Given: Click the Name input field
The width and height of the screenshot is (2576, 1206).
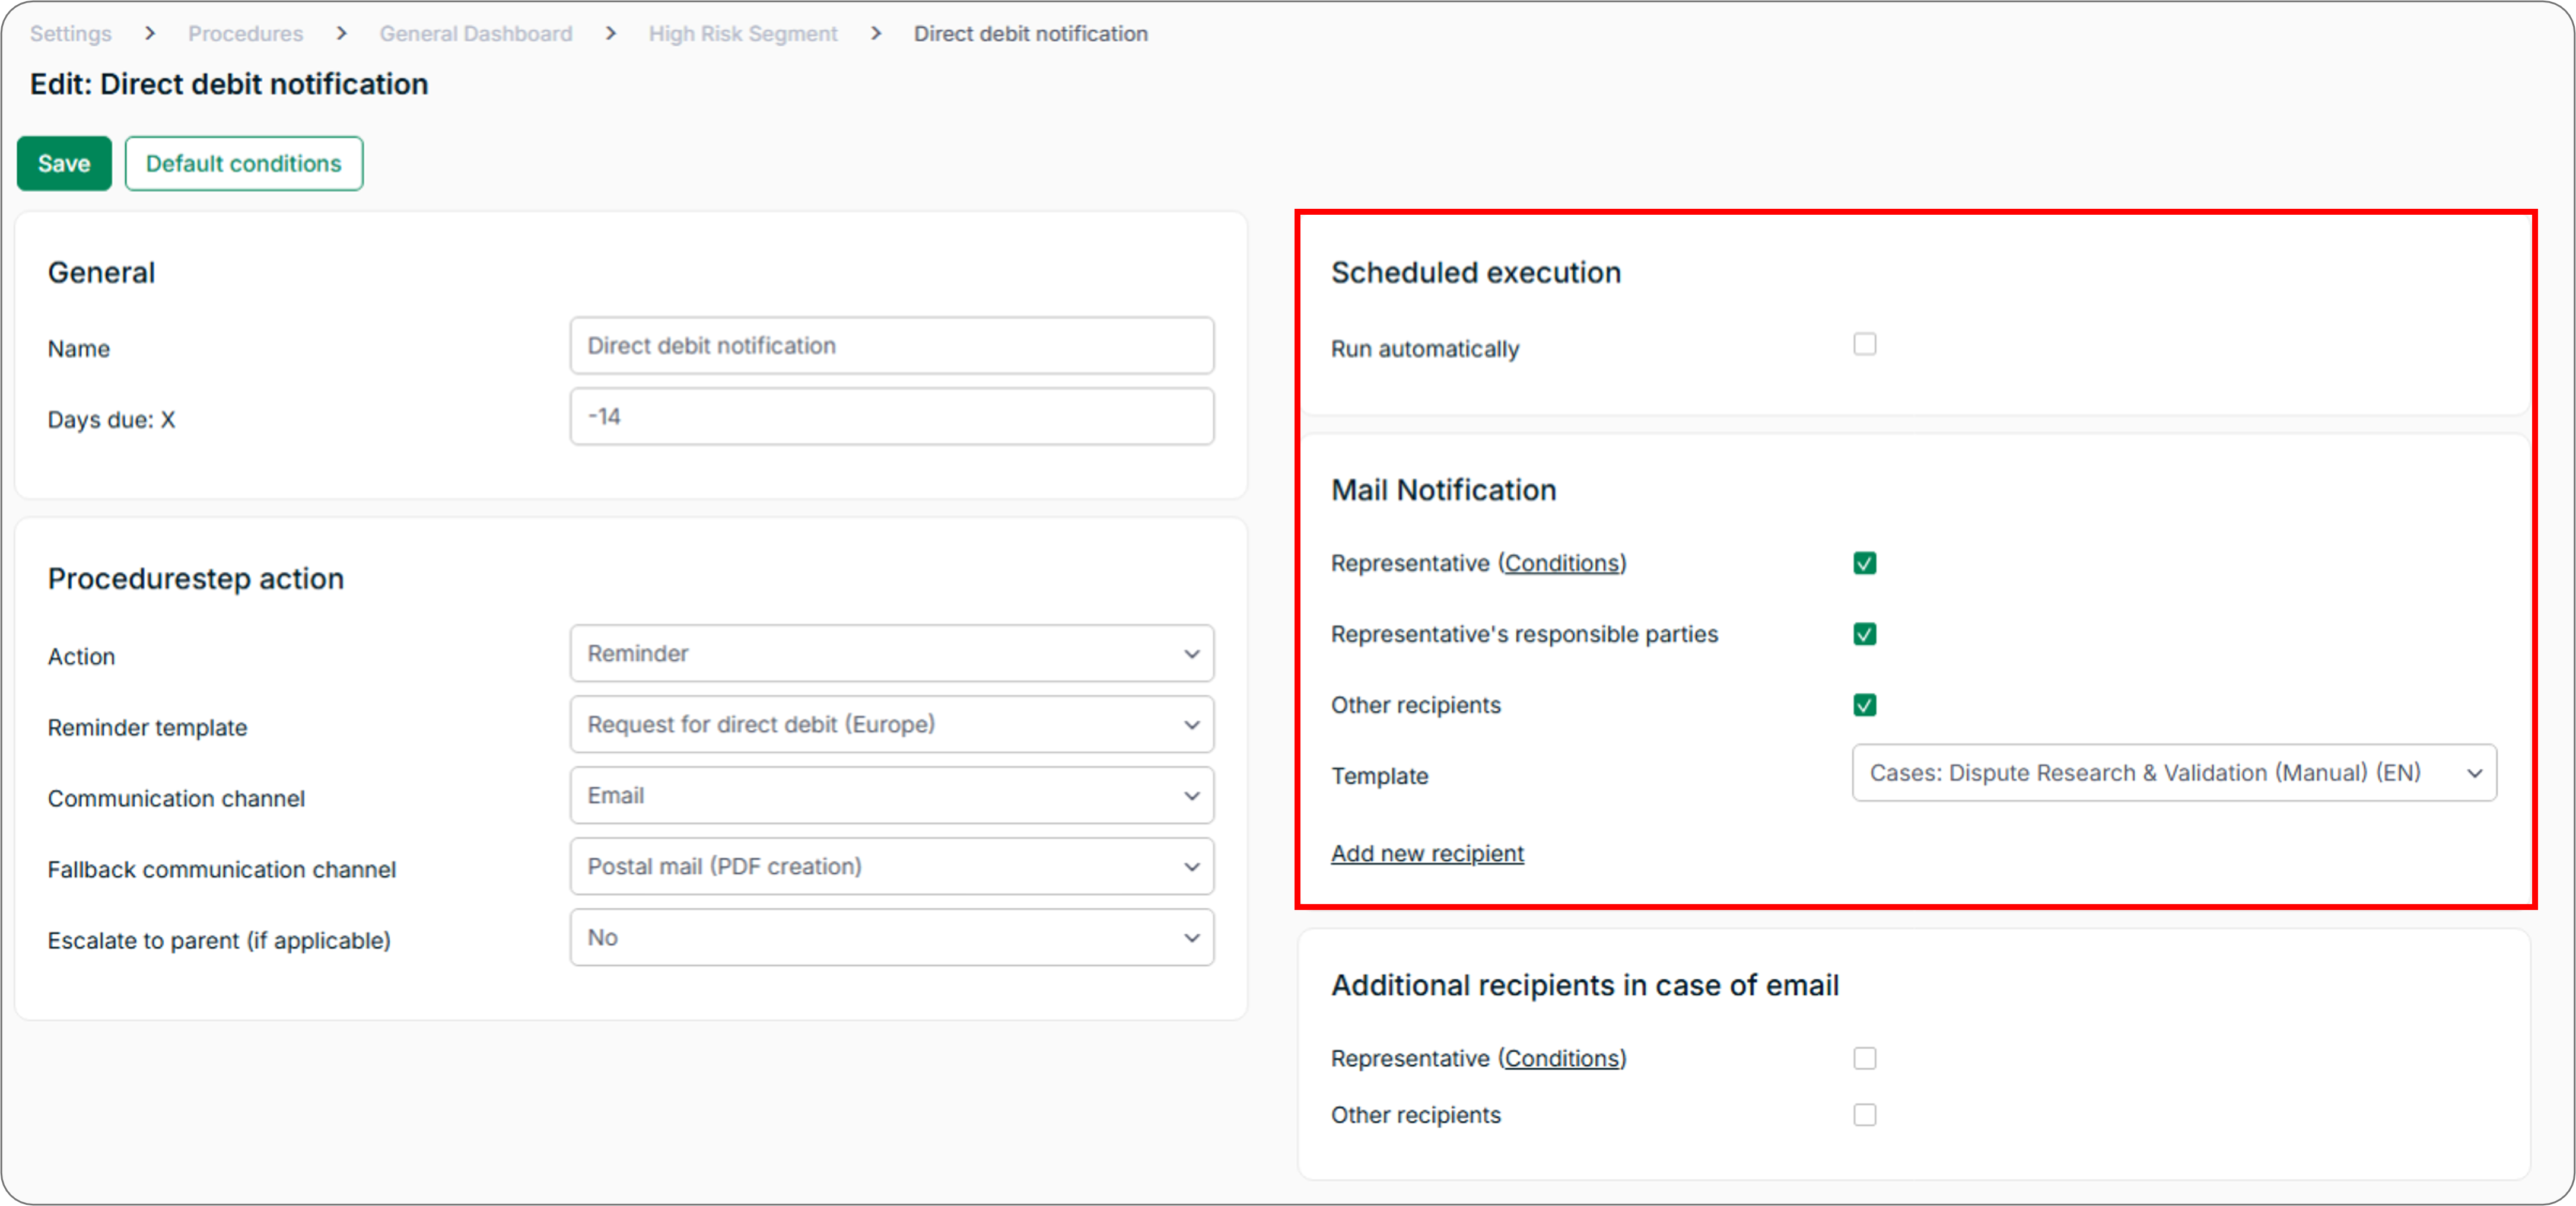Looking at the screenshot, I should tap(891, 346).
